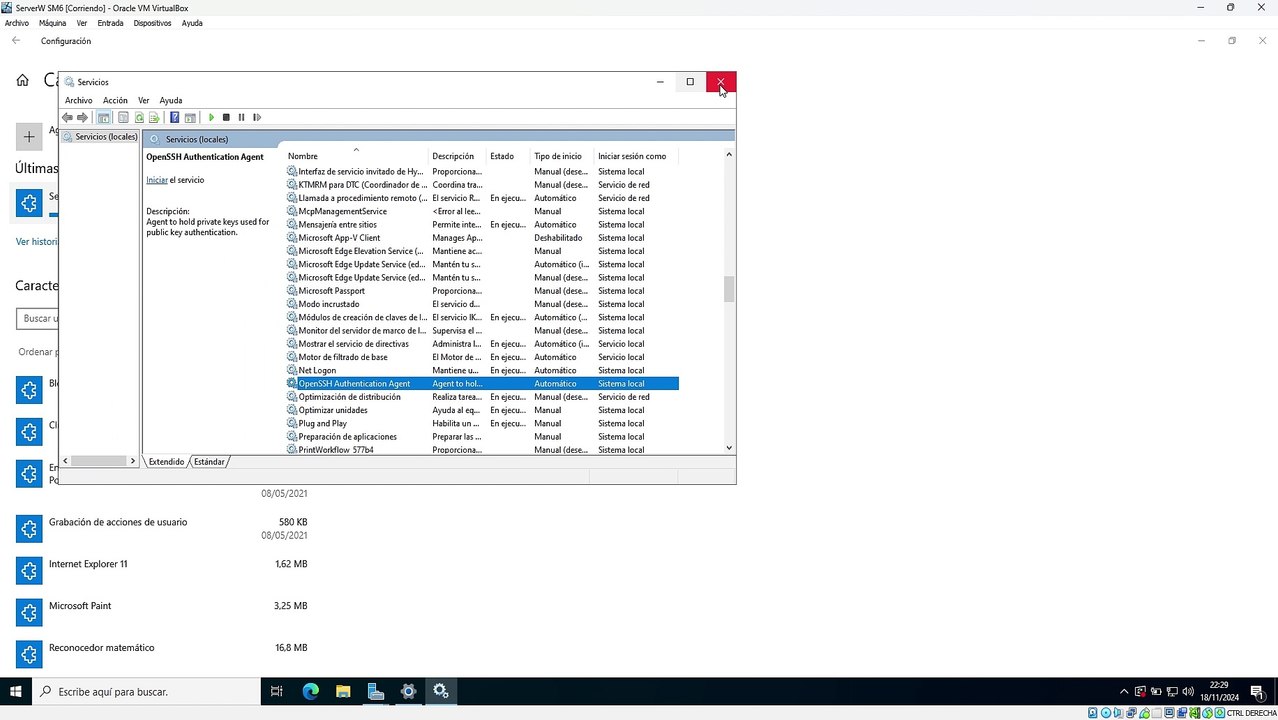Click the green Refresh toolbar icon
The image size is (1278, 720).
point(139,117)
